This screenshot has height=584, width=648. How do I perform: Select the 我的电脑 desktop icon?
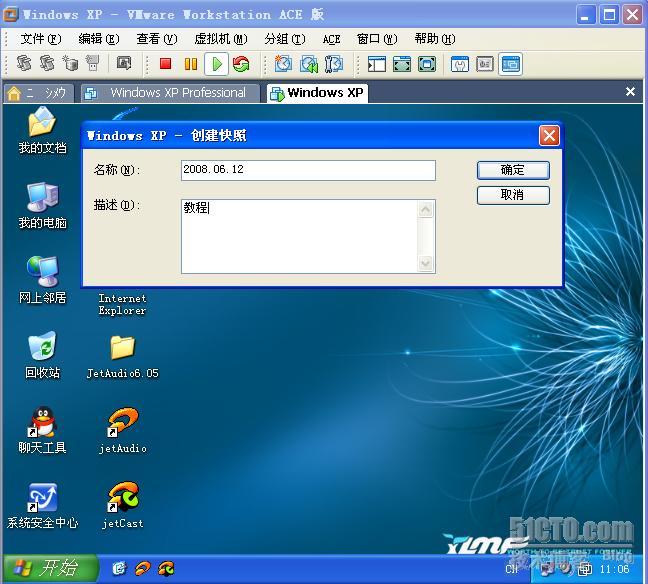point(42,205)
